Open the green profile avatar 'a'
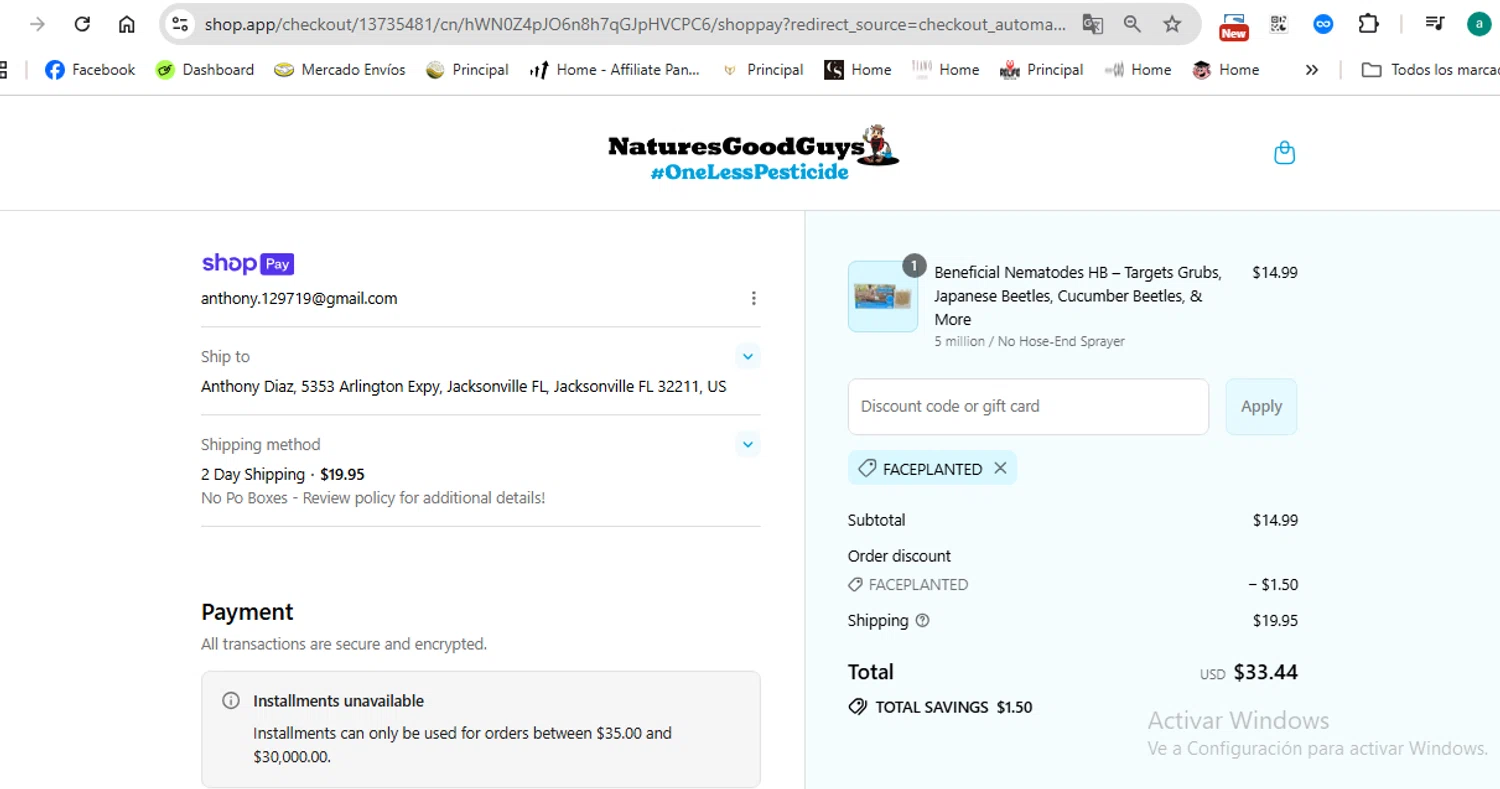This screenshot has height=789, width=1500. (1479, 24)
